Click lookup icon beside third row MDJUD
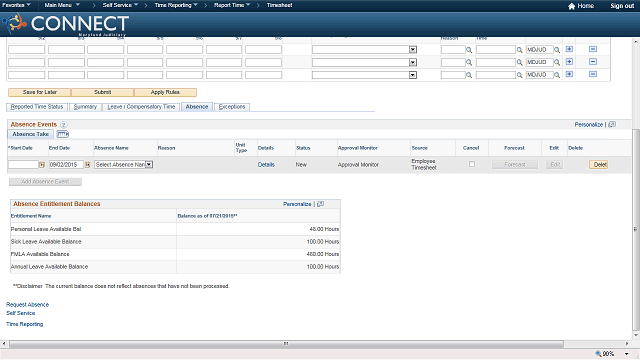640x360 pixels. (x=557, y=75)
